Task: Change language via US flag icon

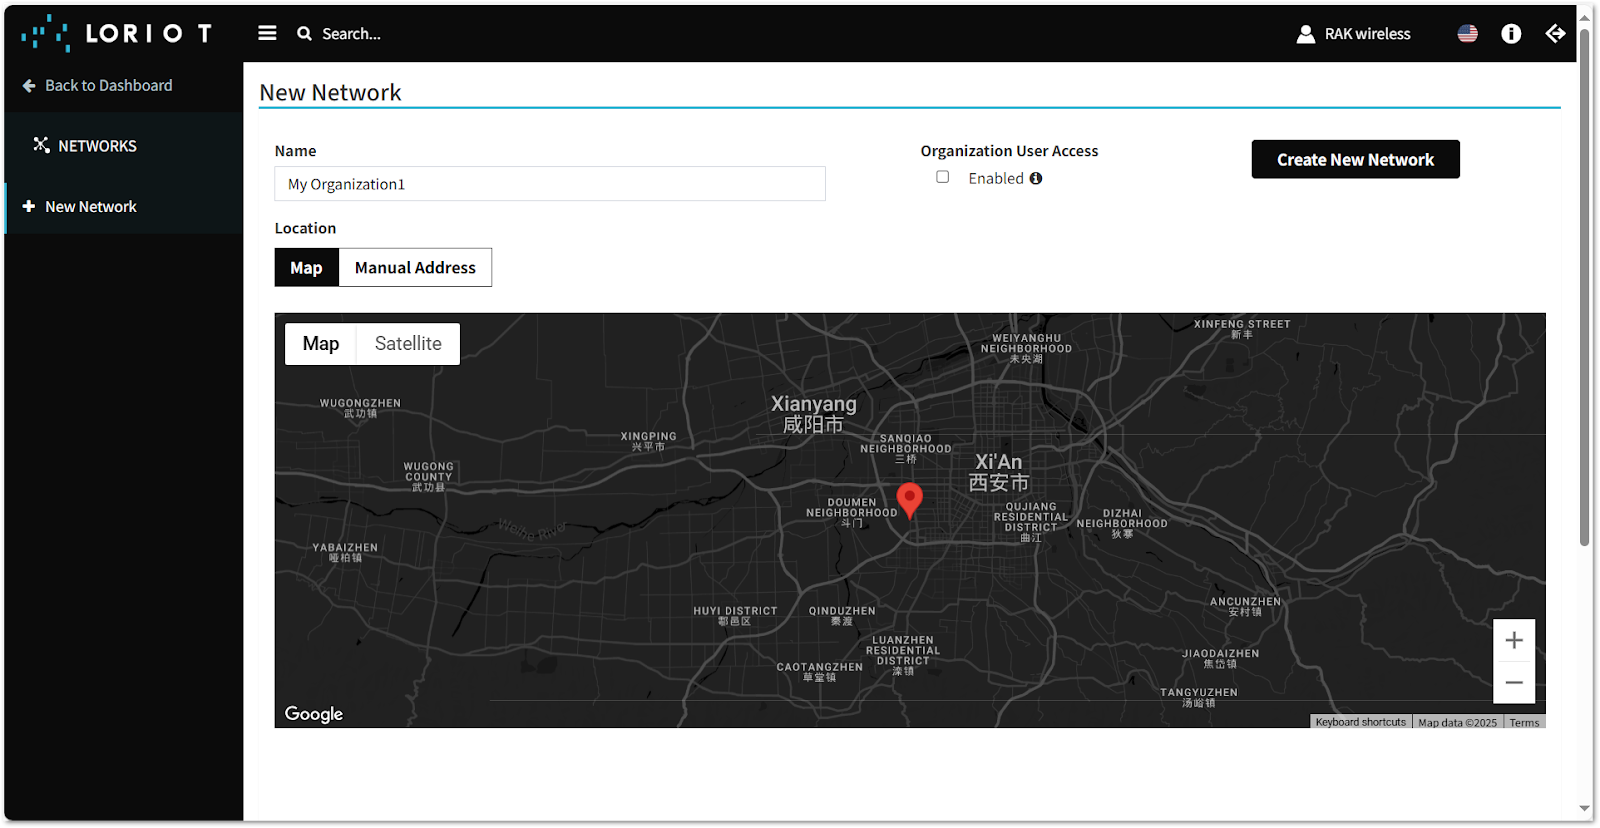Action: 1467,34
